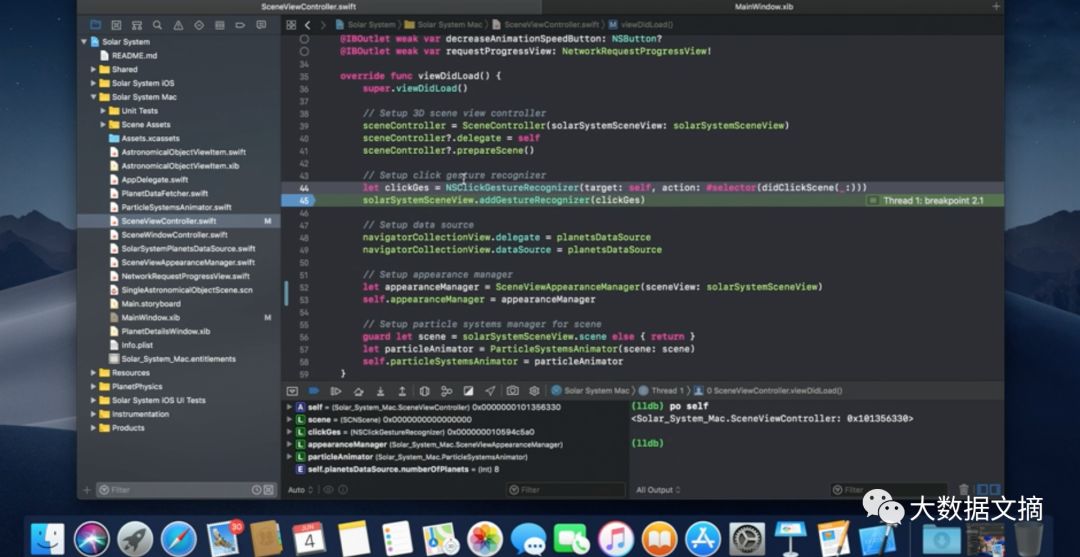
Task: Open Debug Memory Graph
Action: 446,390
